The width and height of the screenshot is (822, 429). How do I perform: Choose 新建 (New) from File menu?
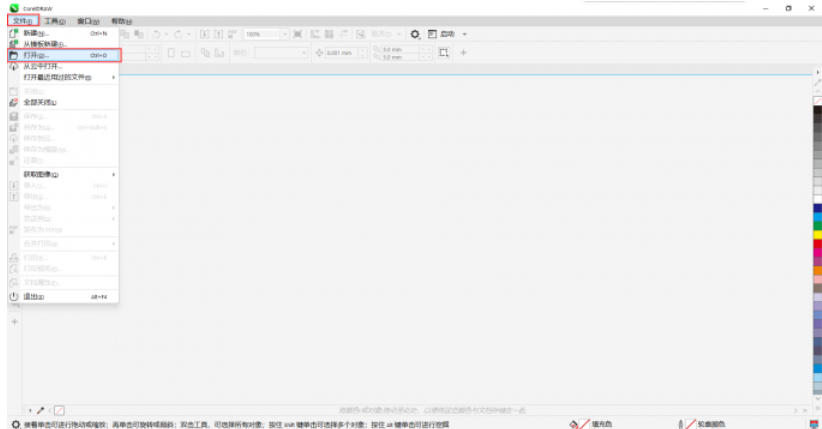[63, 33]
